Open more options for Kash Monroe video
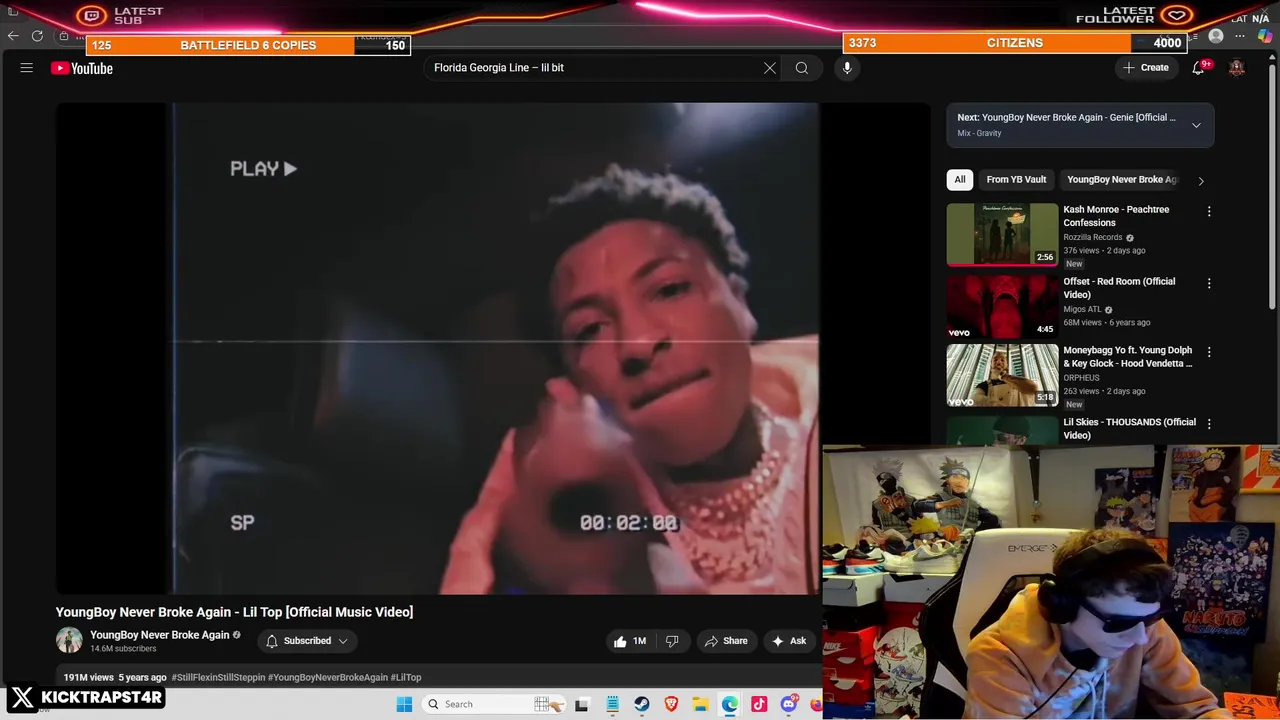Viewport: 1280px width, 720px height. tap(1209, 212)
